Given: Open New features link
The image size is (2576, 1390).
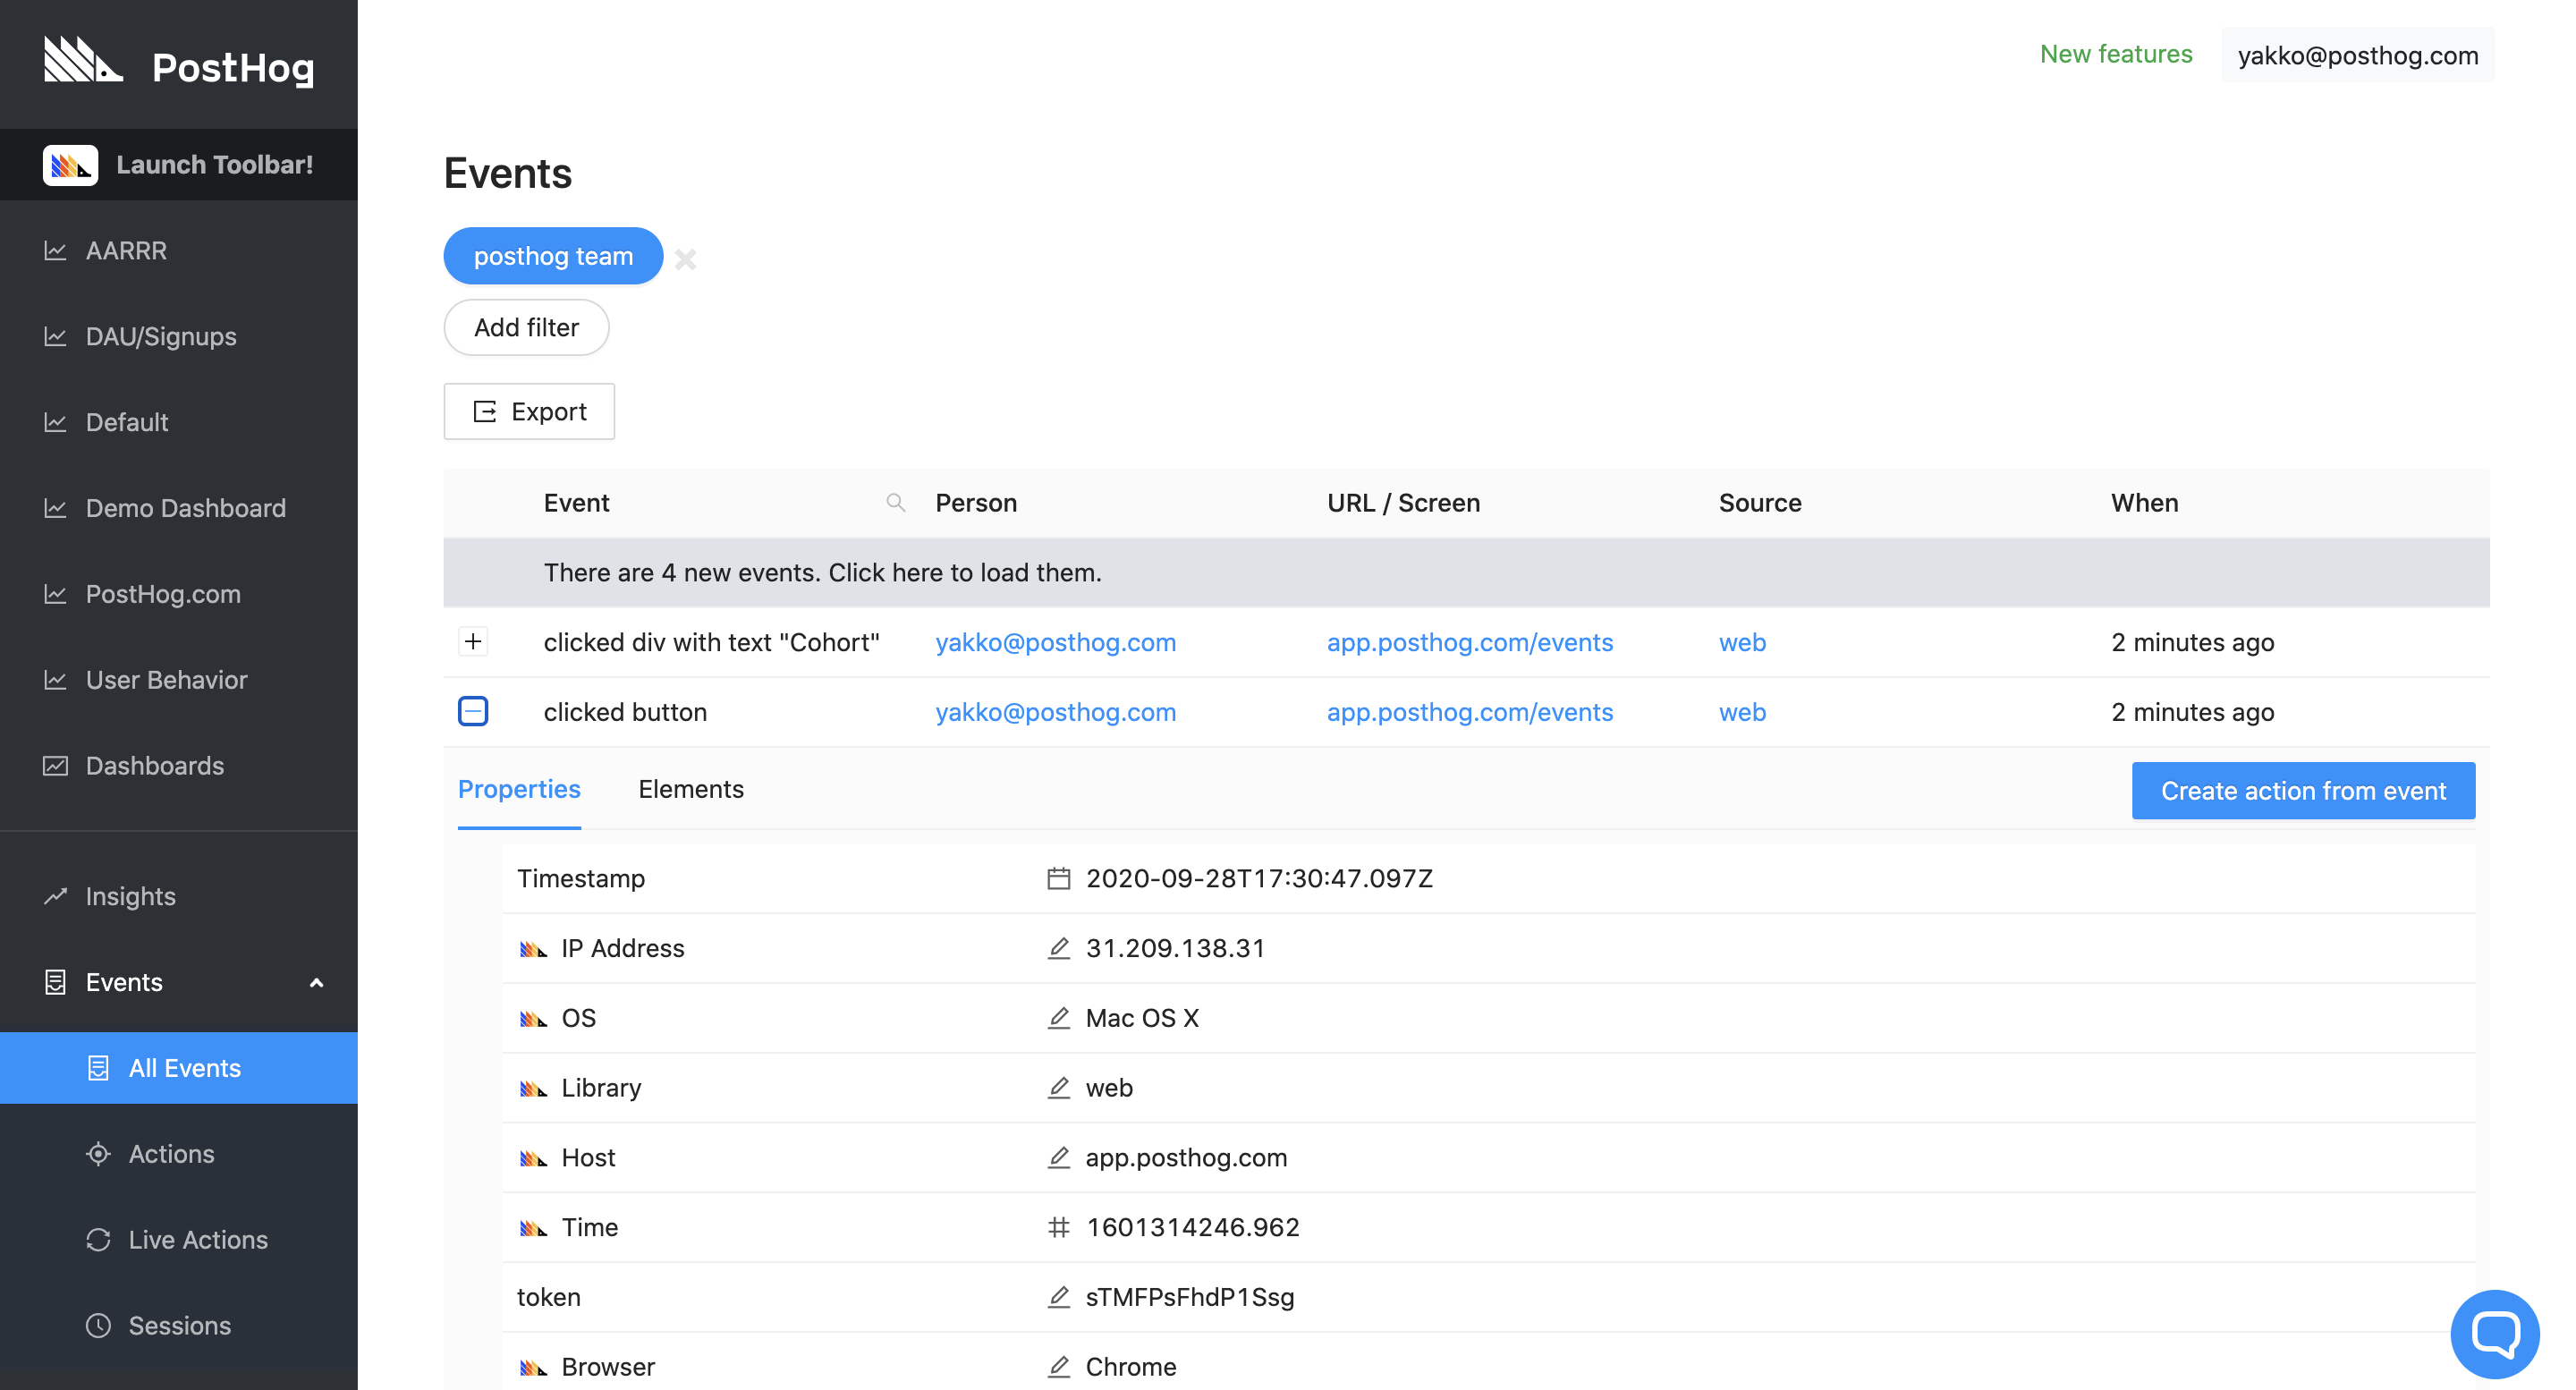Looking at the screenshot, I should click(x=2115, y=54).
